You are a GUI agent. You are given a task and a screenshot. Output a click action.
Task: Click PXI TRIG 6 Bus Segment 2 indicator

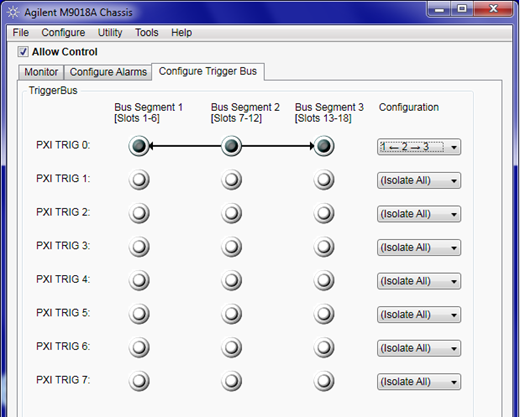click(231, 348)
